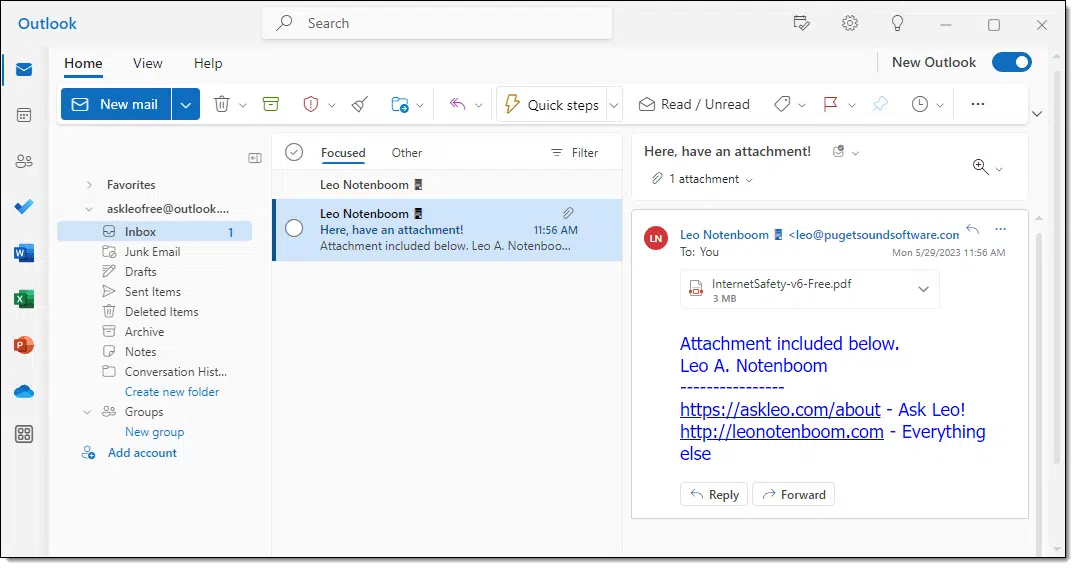
Task: Select the Focused inbox tab
Action: [x=343, y=152]
